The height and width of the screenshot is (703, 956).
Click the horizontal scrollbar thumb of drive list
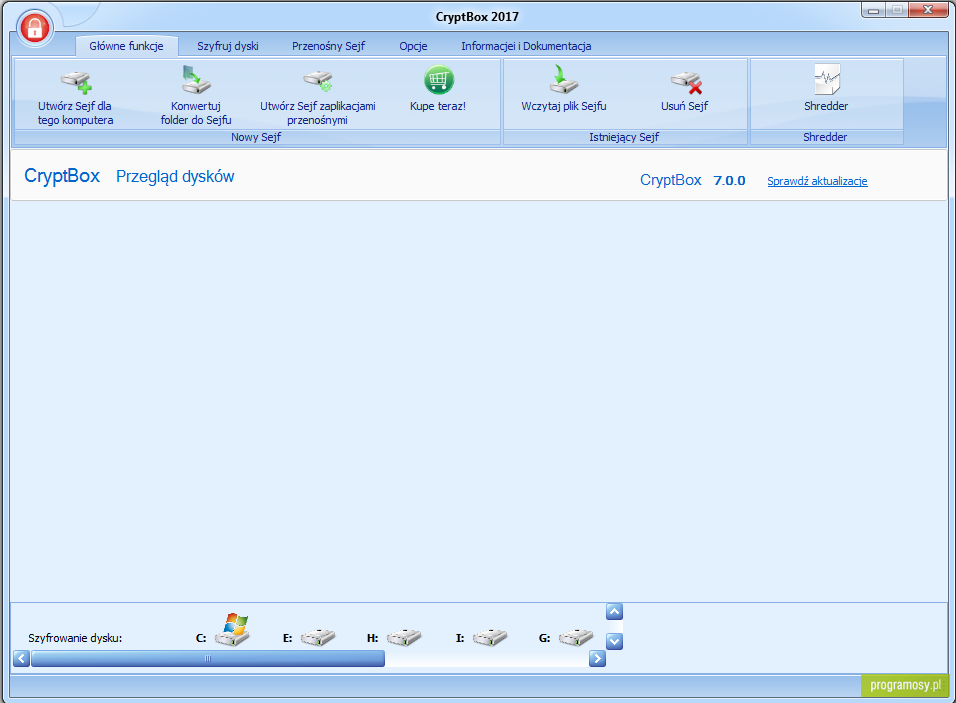click(x=208, y=658)
